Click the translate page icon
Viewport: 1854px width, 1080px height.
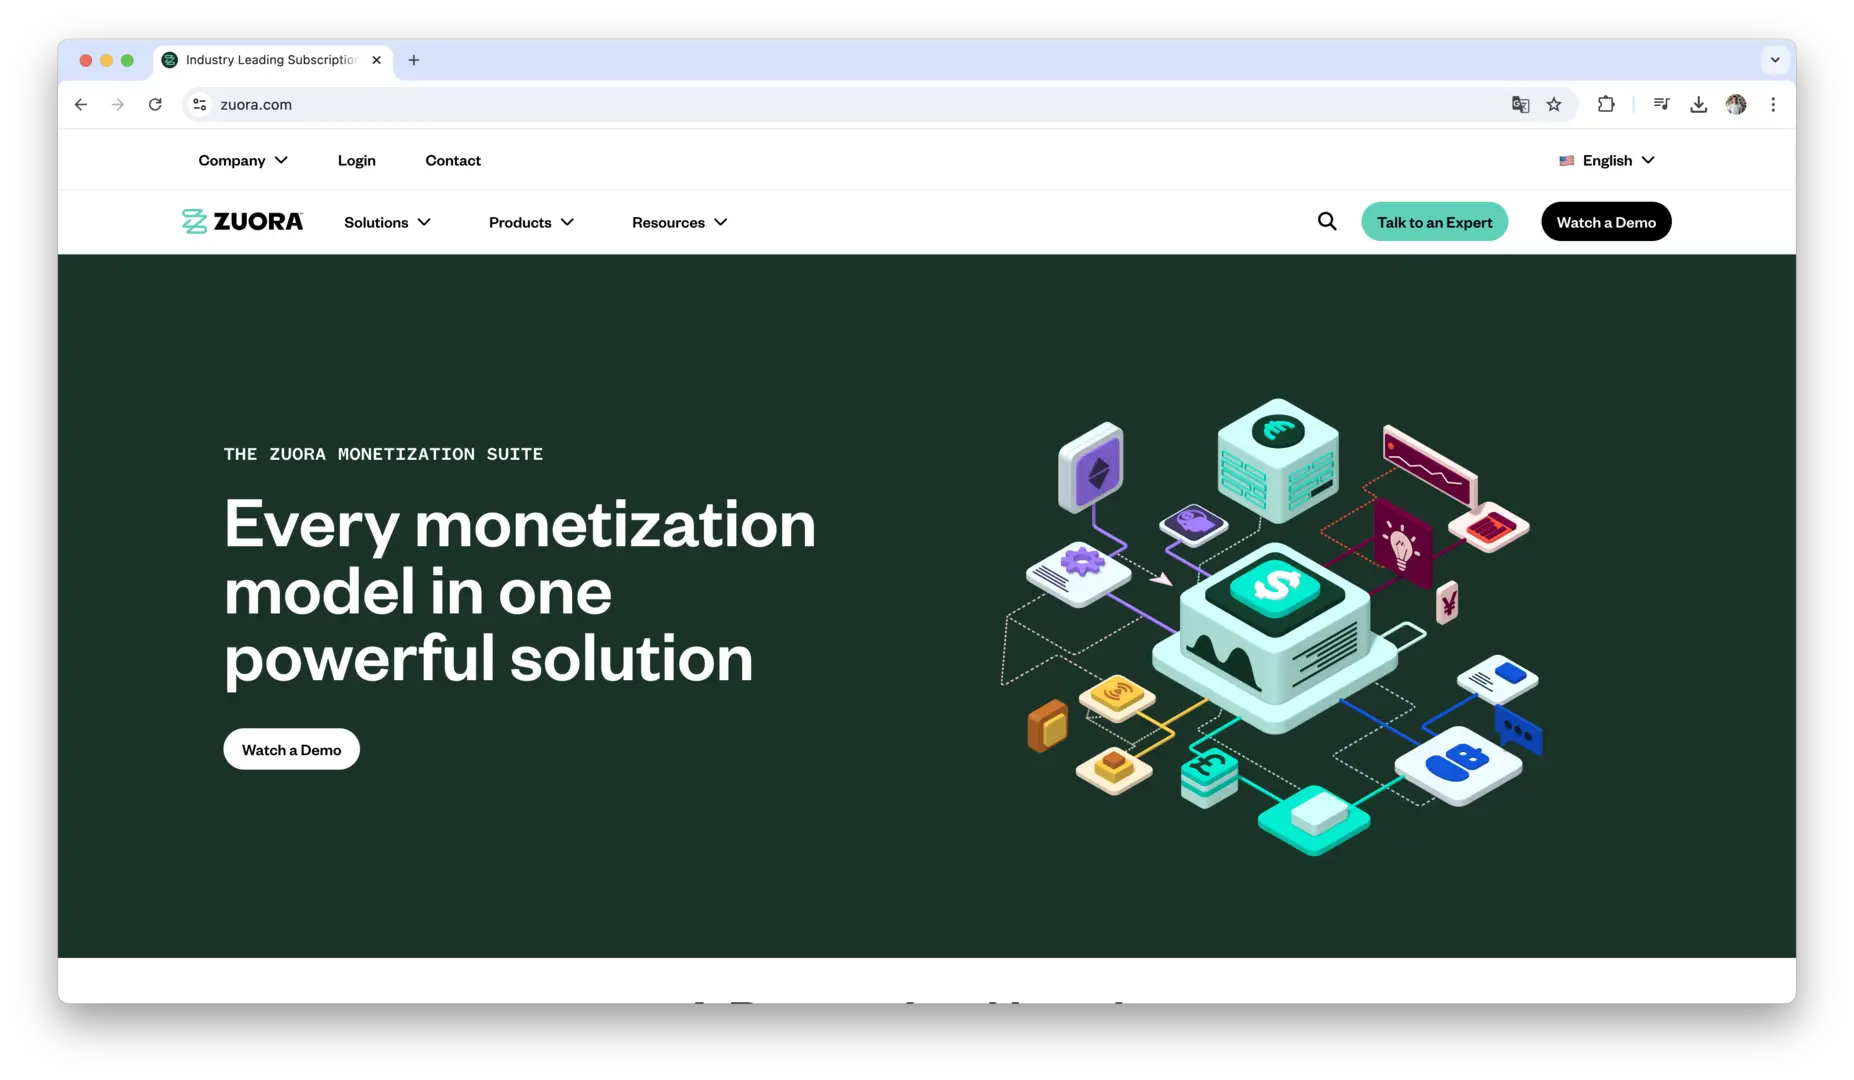tap(1520, 104)
